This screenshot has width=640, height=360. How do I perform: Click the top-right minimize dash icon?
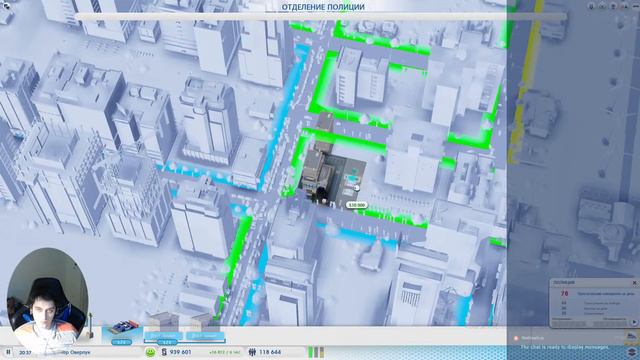(x=636, y=7)
